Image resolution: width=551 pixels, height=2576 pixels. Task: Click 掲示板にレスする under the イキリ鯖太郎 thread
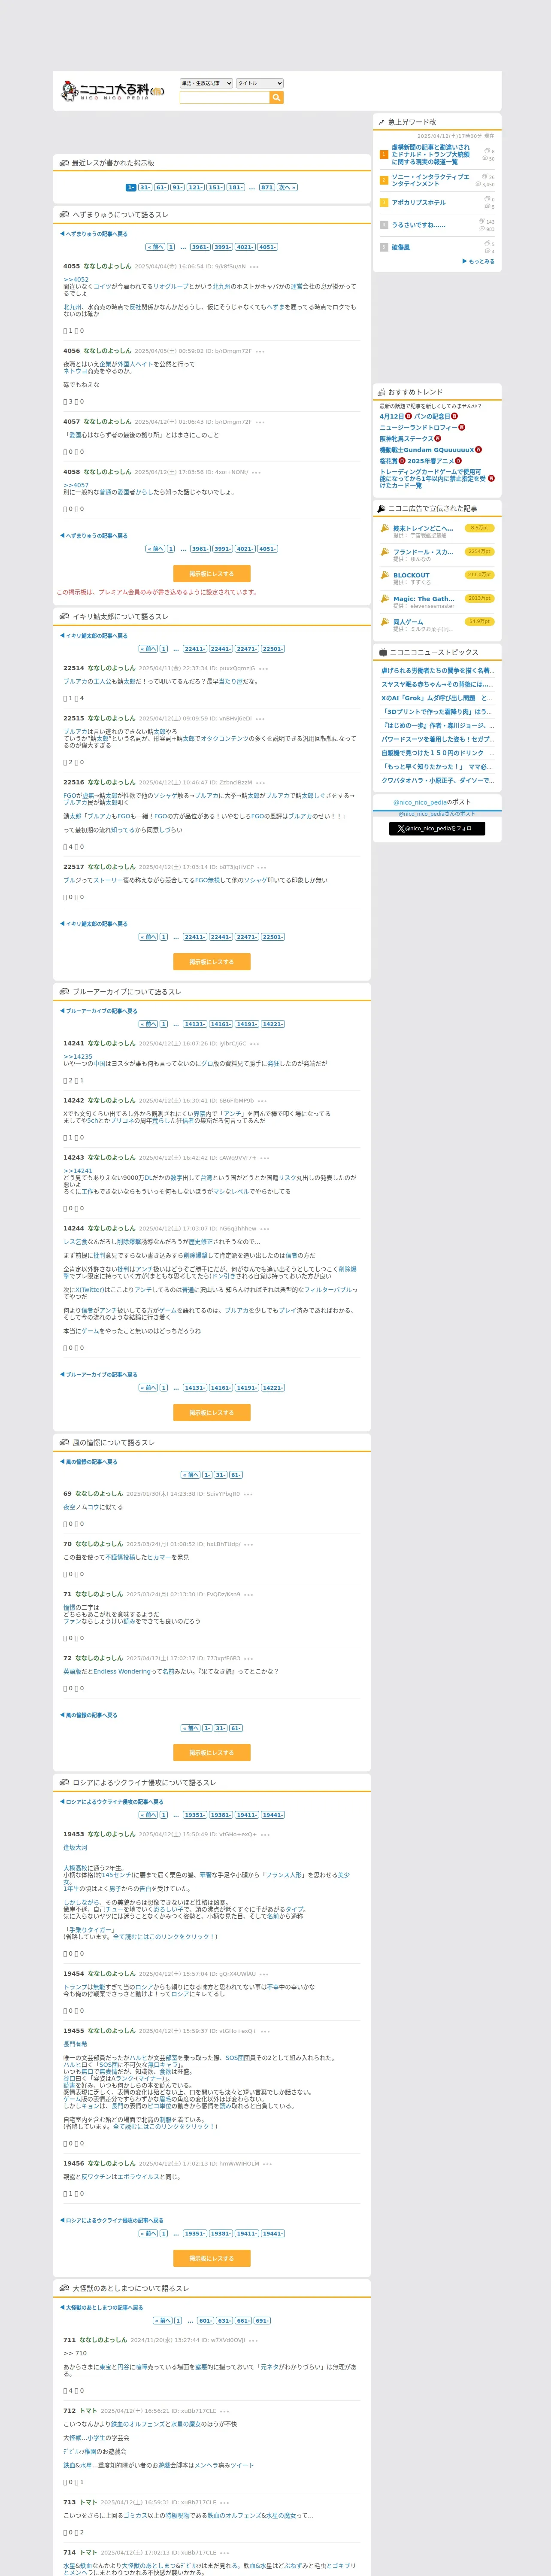coord(212,962)
